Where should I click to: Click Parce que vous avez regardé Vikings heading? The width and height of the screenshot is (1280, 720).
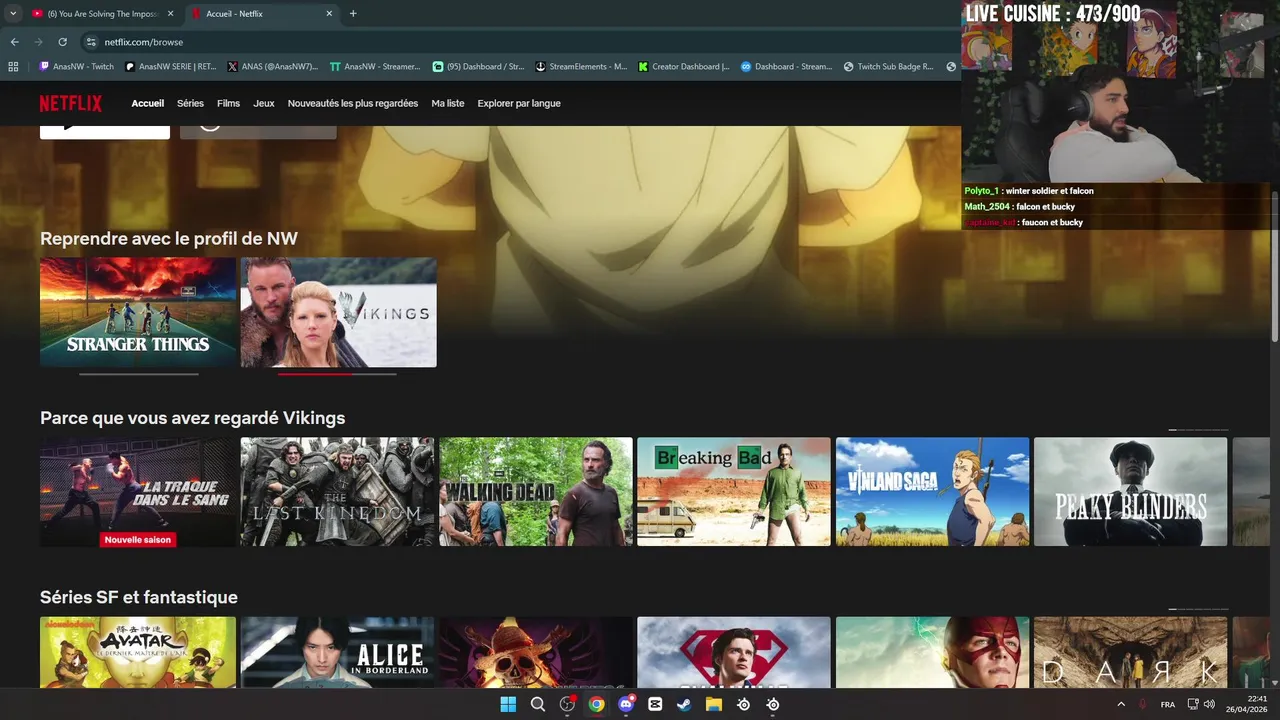point(192,418)
